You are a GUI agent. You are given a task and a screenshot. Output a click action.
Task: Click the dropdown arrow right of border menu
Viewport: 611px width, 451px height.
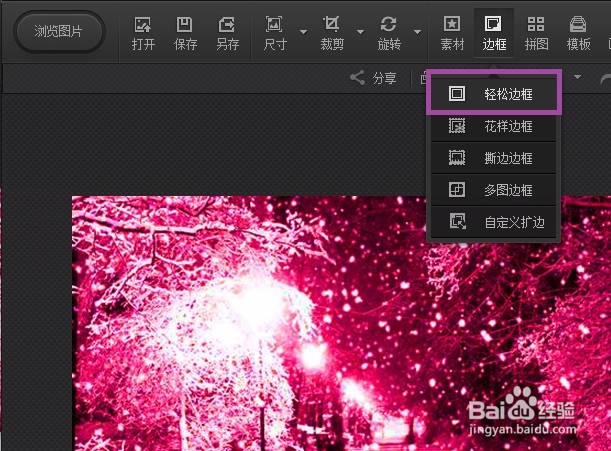pyautogui.click(x=577, y=77)
